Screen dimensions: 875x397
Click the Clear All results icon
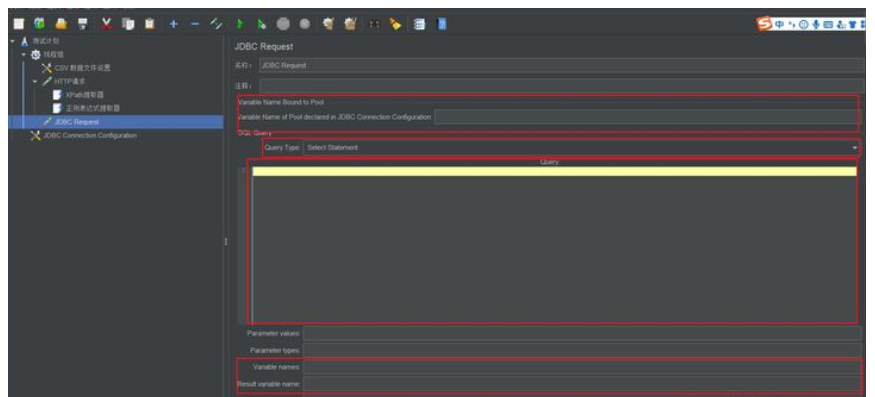[x=350, y=24]
